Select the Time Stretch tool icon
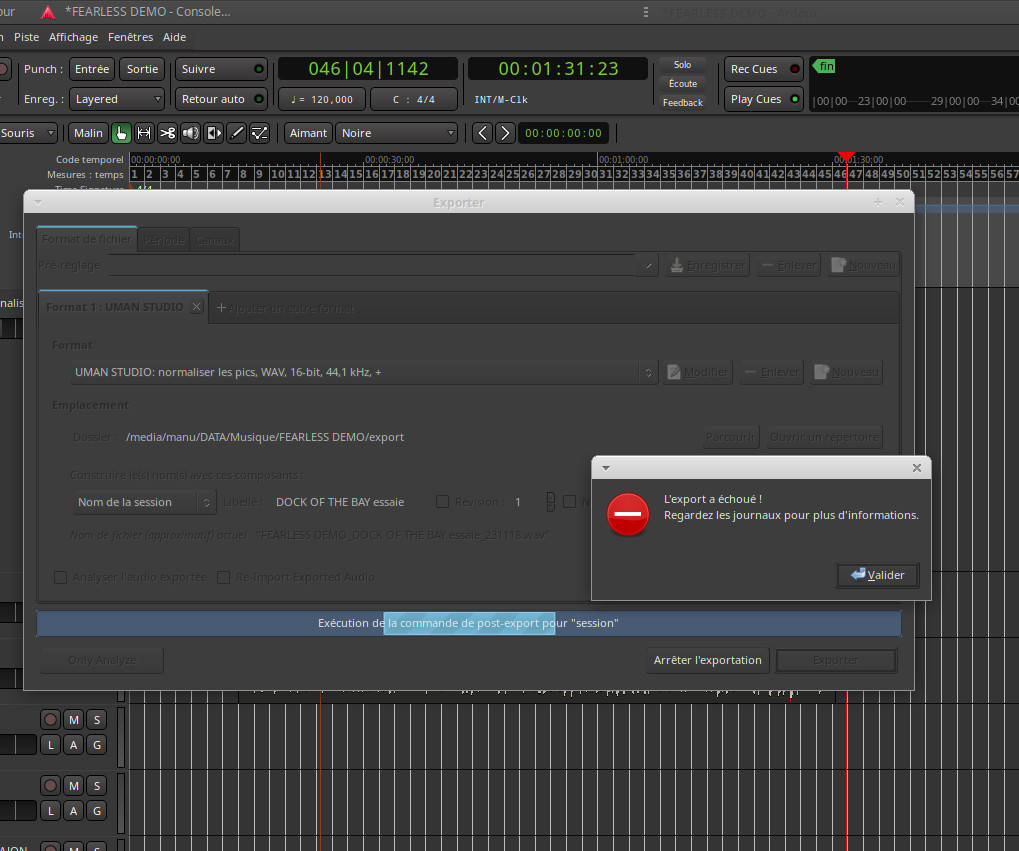This screenshot has height=851, width=1019. coord(213,133)
